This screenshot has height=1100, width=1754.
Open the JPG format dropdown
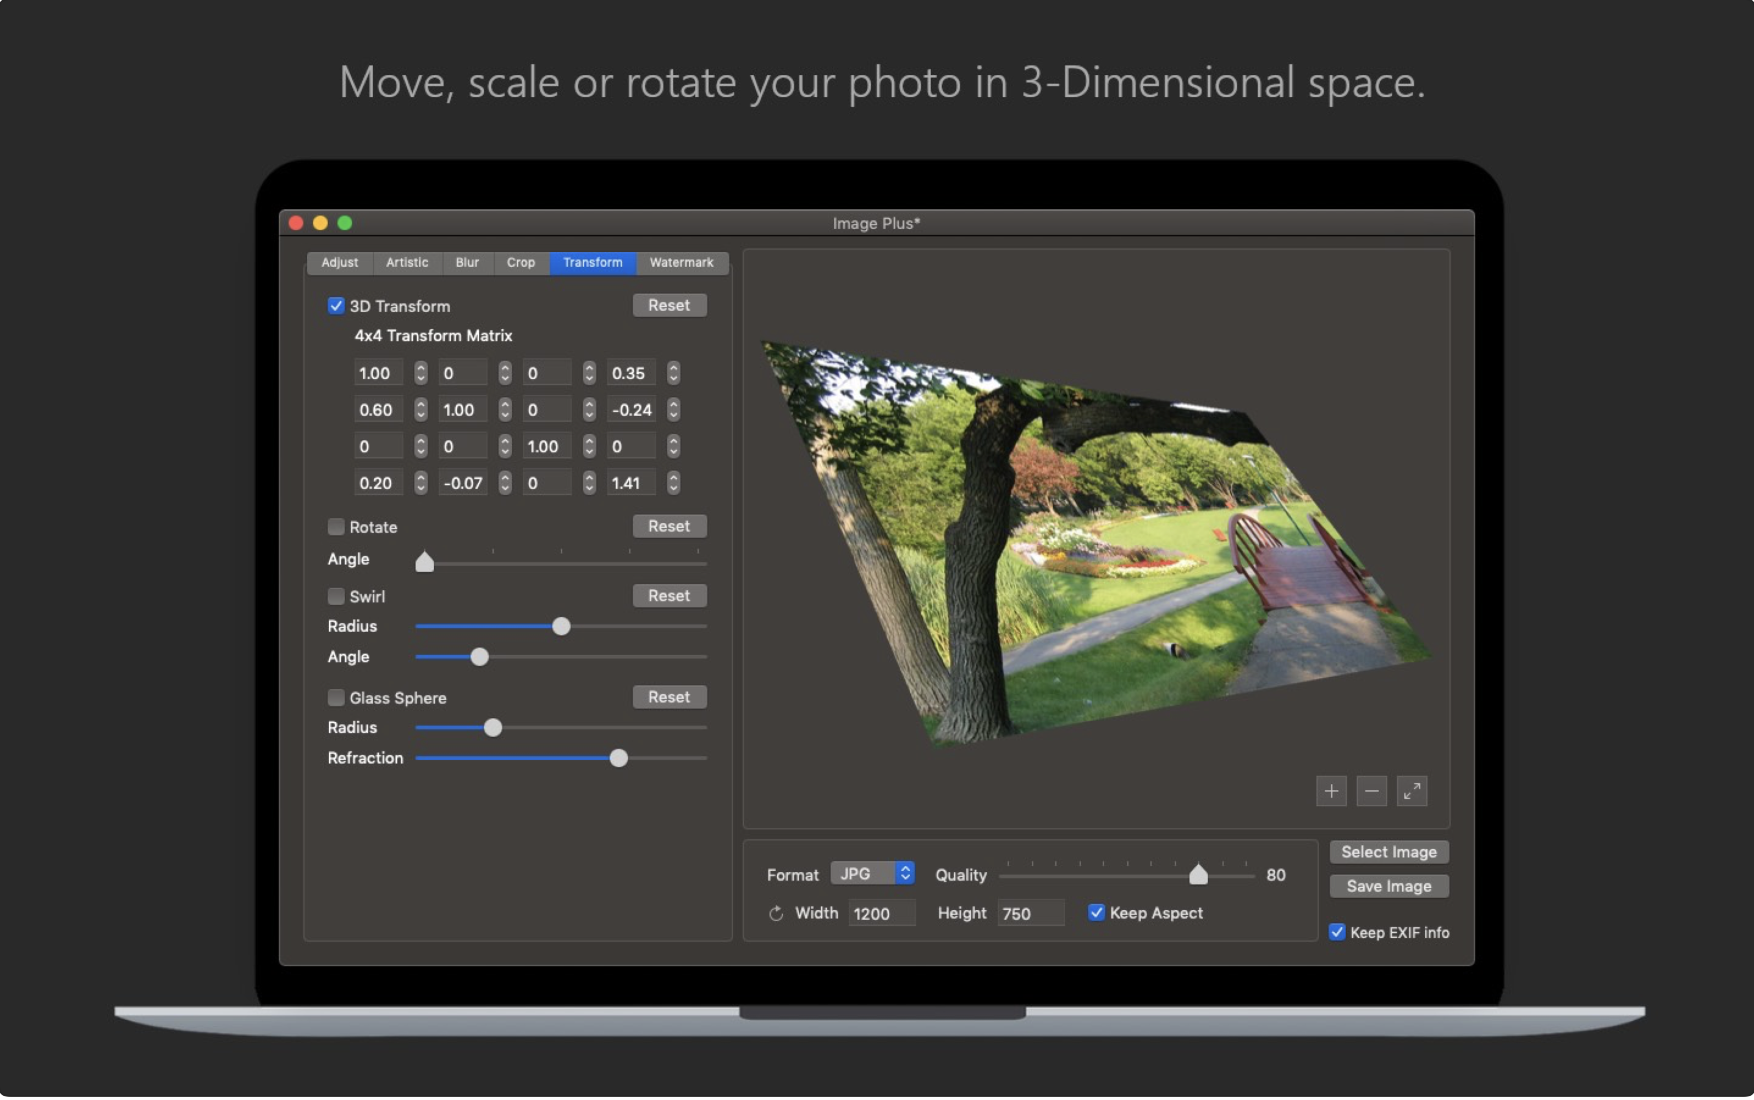873,874
